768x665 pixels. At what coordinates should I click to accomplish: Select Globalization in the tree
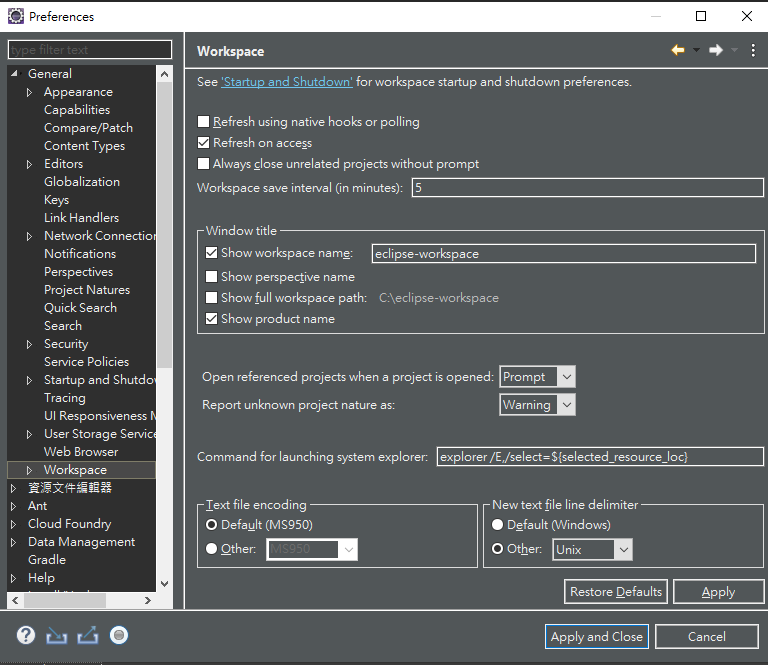(82, 182)
